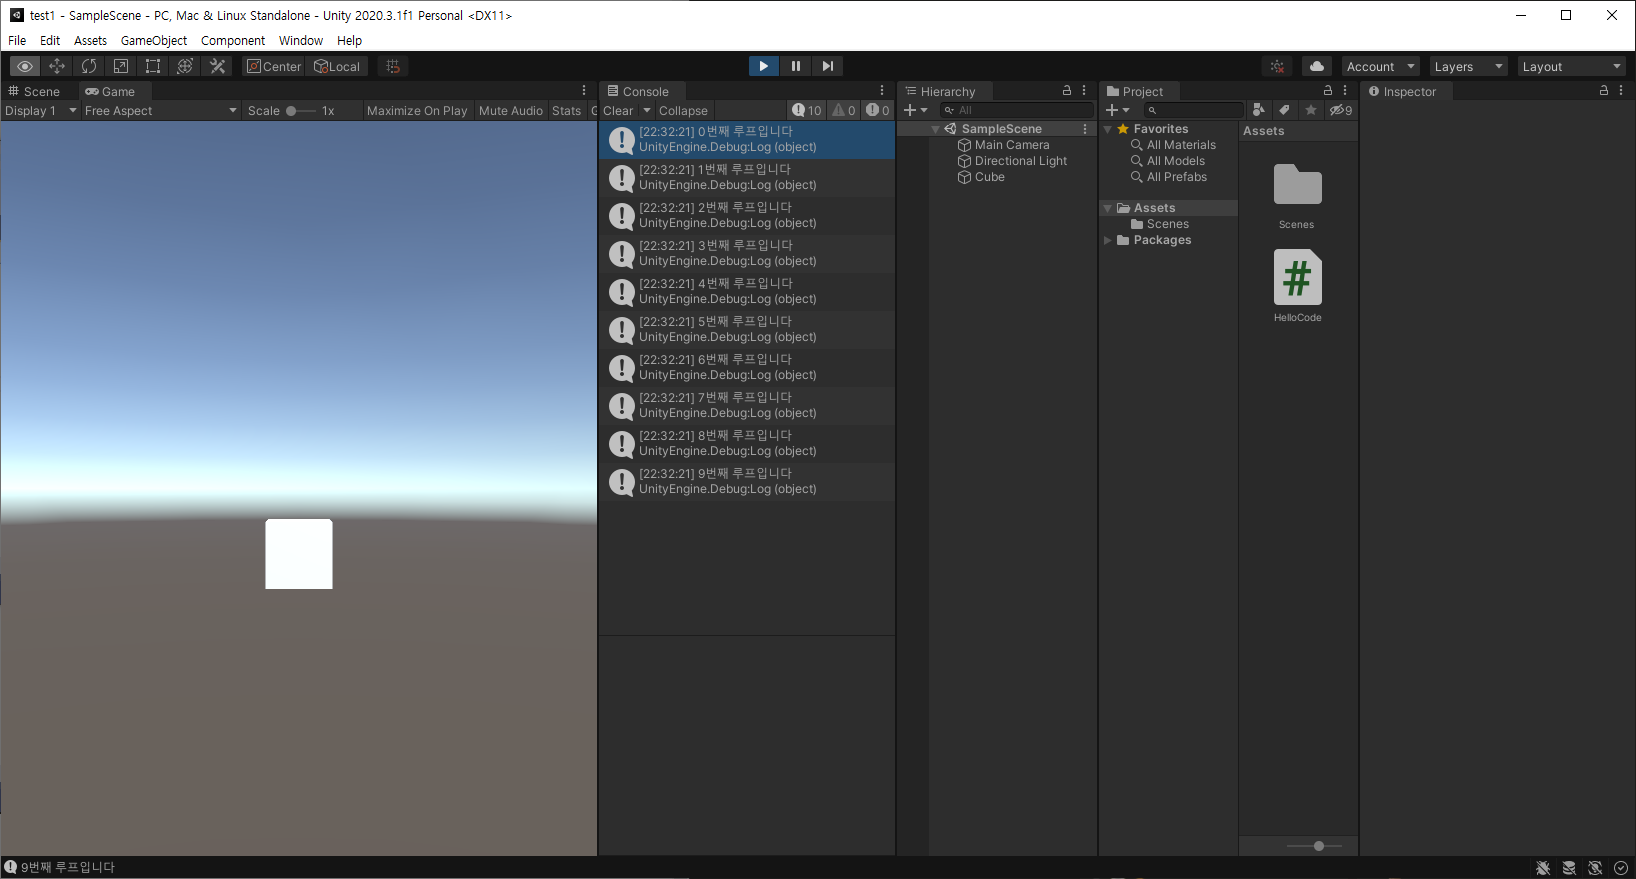Lock the Inspector panel
1636x879 pixels.
click(x=1604, y=90)
